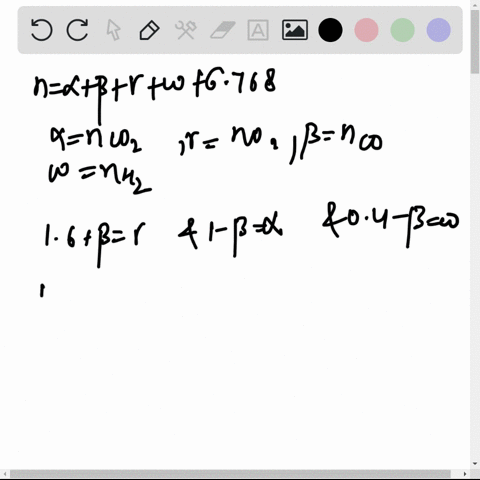Pick the eraser tool
This screenshot has height=480, width=480.
223,30
